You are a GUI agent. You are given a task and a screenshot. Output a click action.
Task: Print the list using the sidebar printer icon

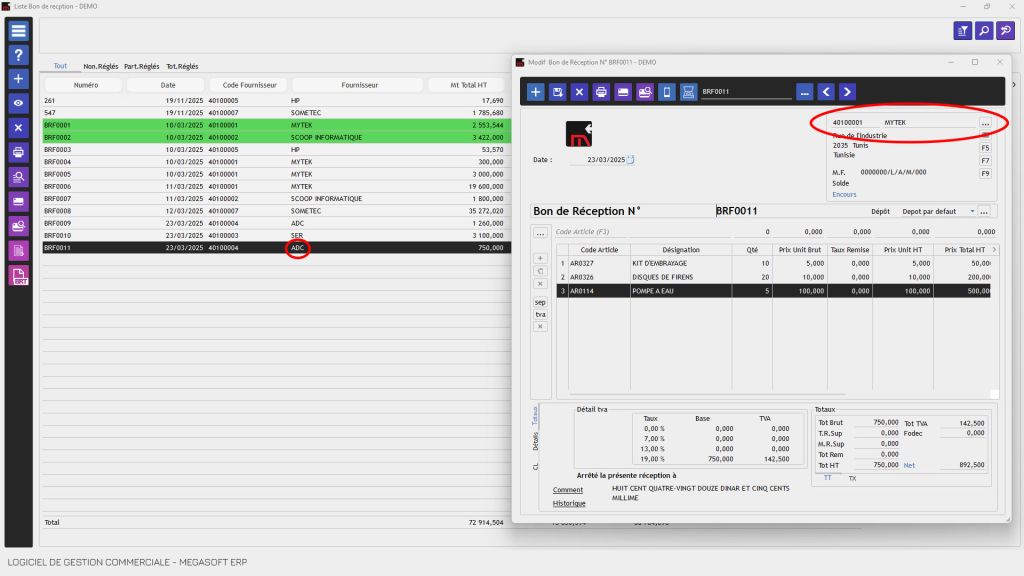[x=18, y=152]
